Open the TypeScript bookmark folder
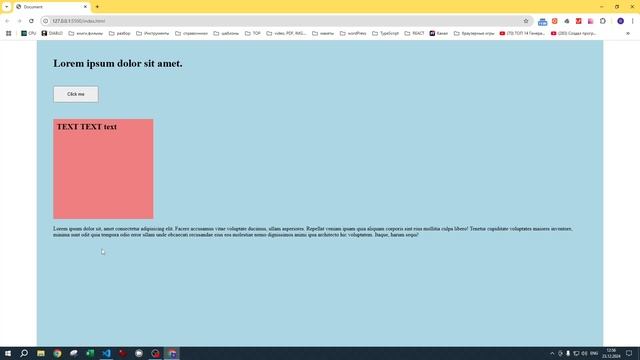The image size is (640, 360). tap(385, 33)
